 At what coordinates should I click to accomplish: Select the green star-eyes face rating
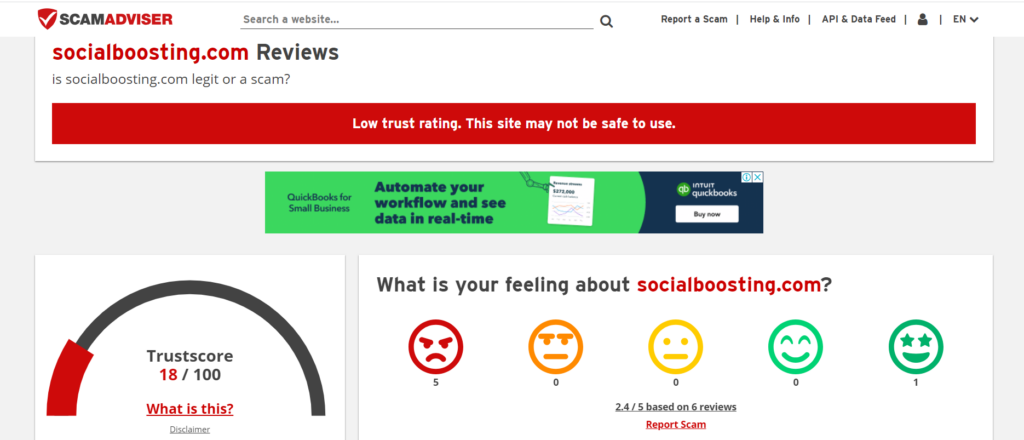pos(916,347)
